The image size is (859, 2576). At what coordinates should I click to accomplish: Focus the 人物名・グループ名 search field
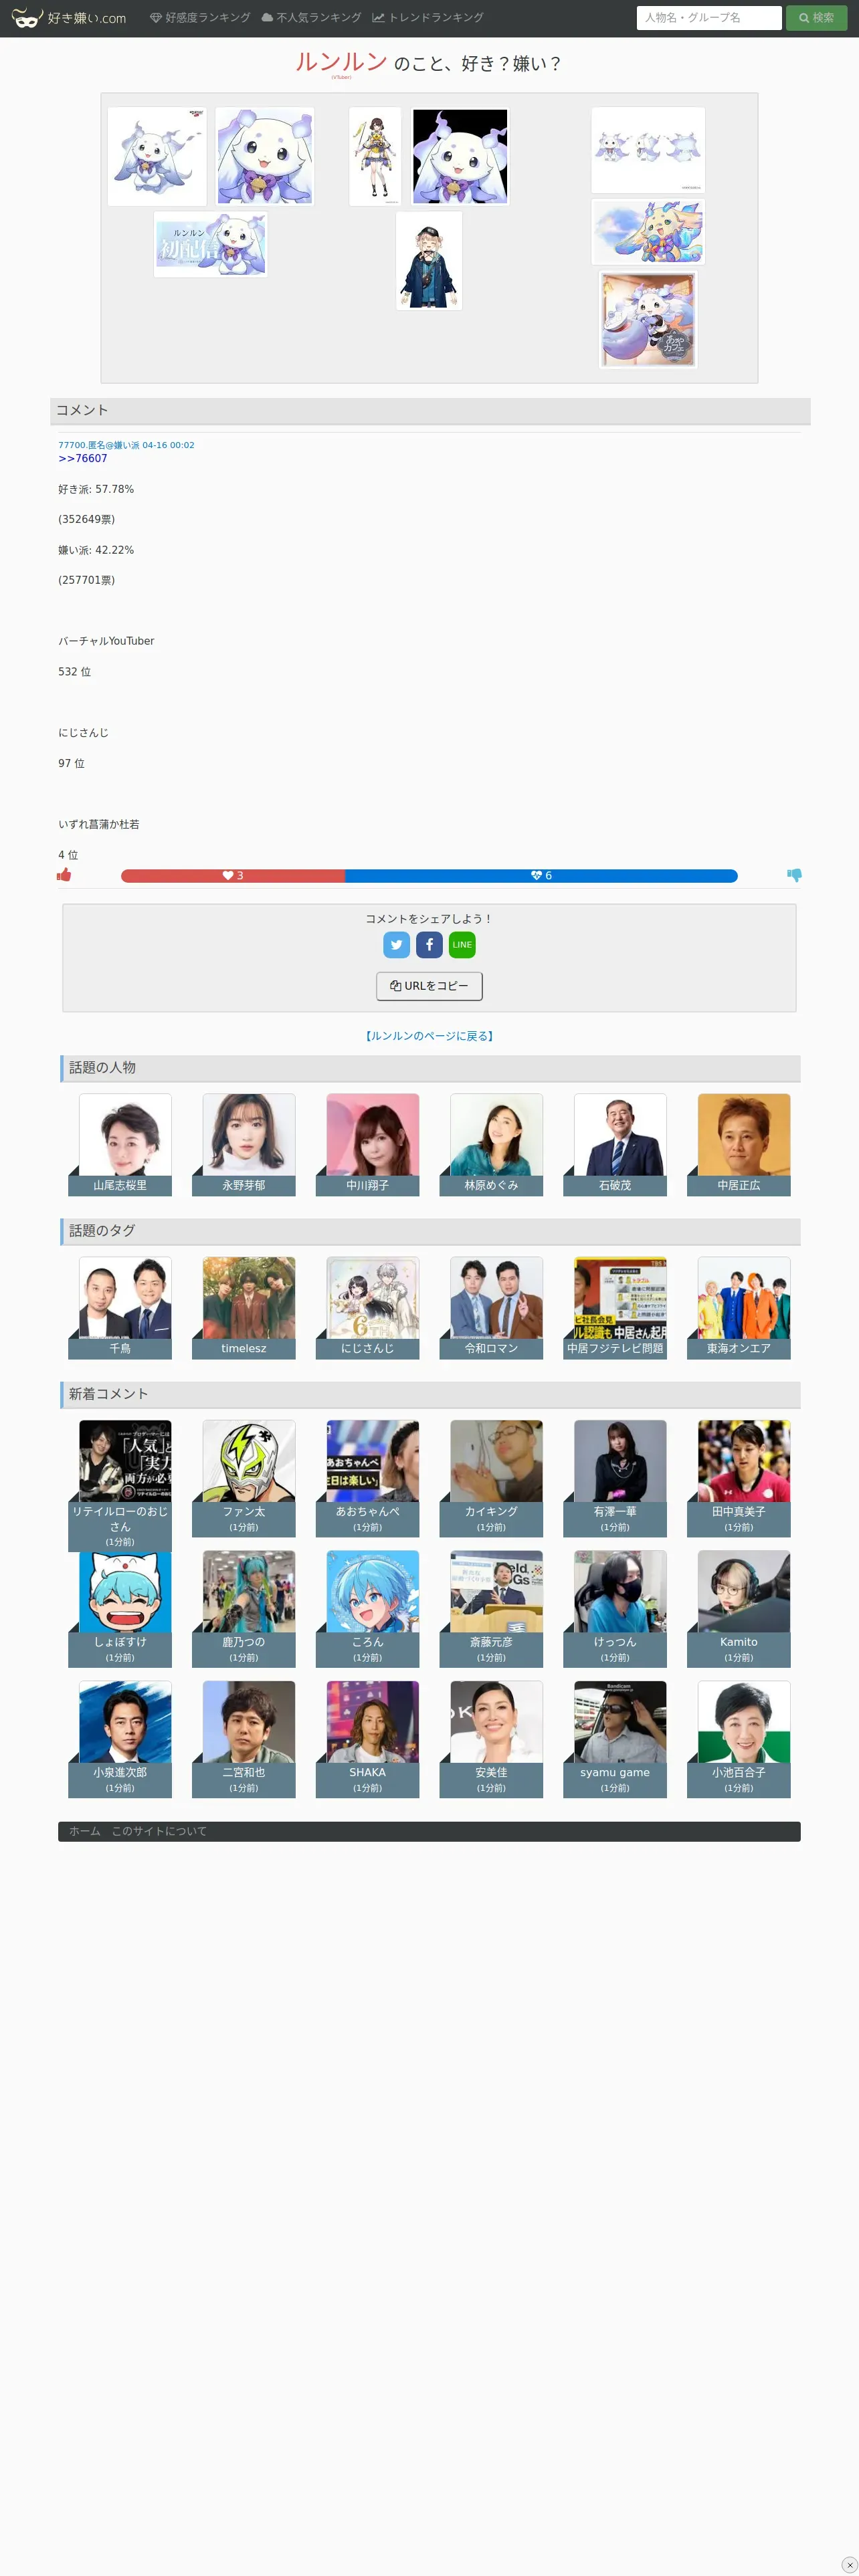[709, 18]
